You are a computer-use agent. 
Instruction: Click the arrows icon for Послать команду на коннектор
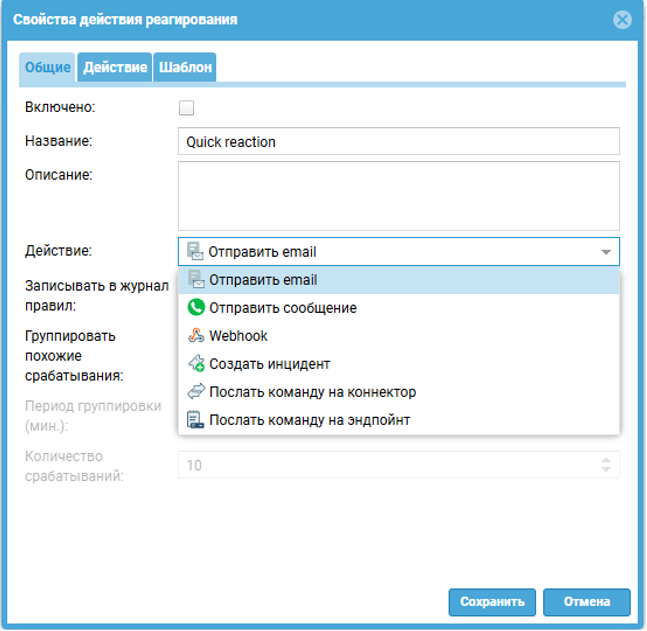196,392
